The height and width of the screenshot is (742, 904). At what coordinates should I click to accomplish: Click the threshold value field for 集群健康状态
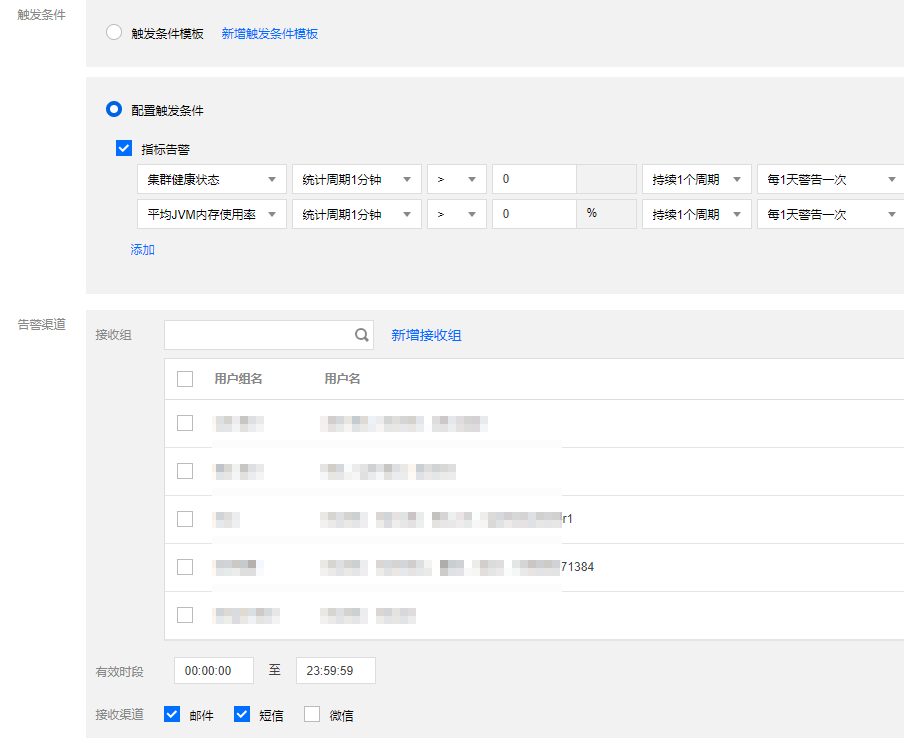coord(534,179)
